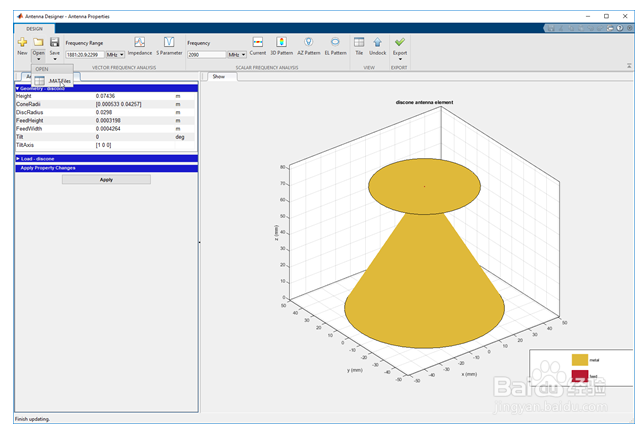Open the Impedance plot
The width and height of the screenshot is (643, 429).
[139, 46]
